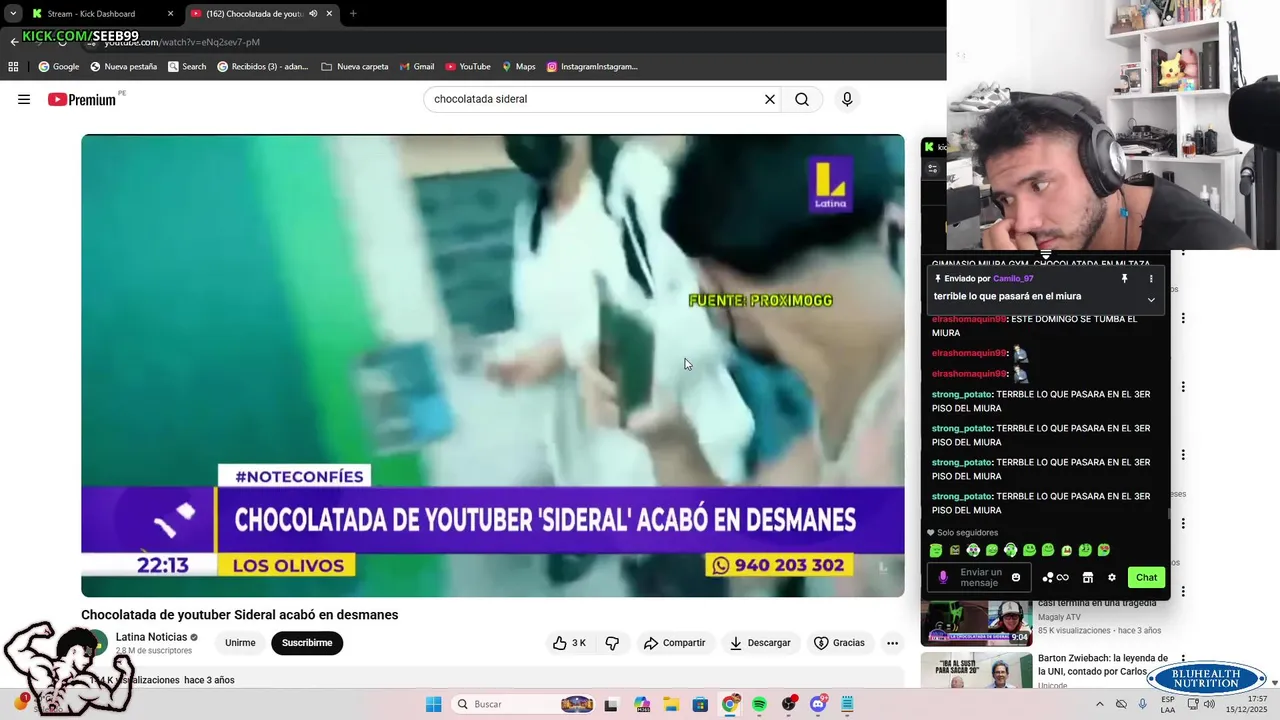Open Spotify from the taskbar

[x=759, y=704]
